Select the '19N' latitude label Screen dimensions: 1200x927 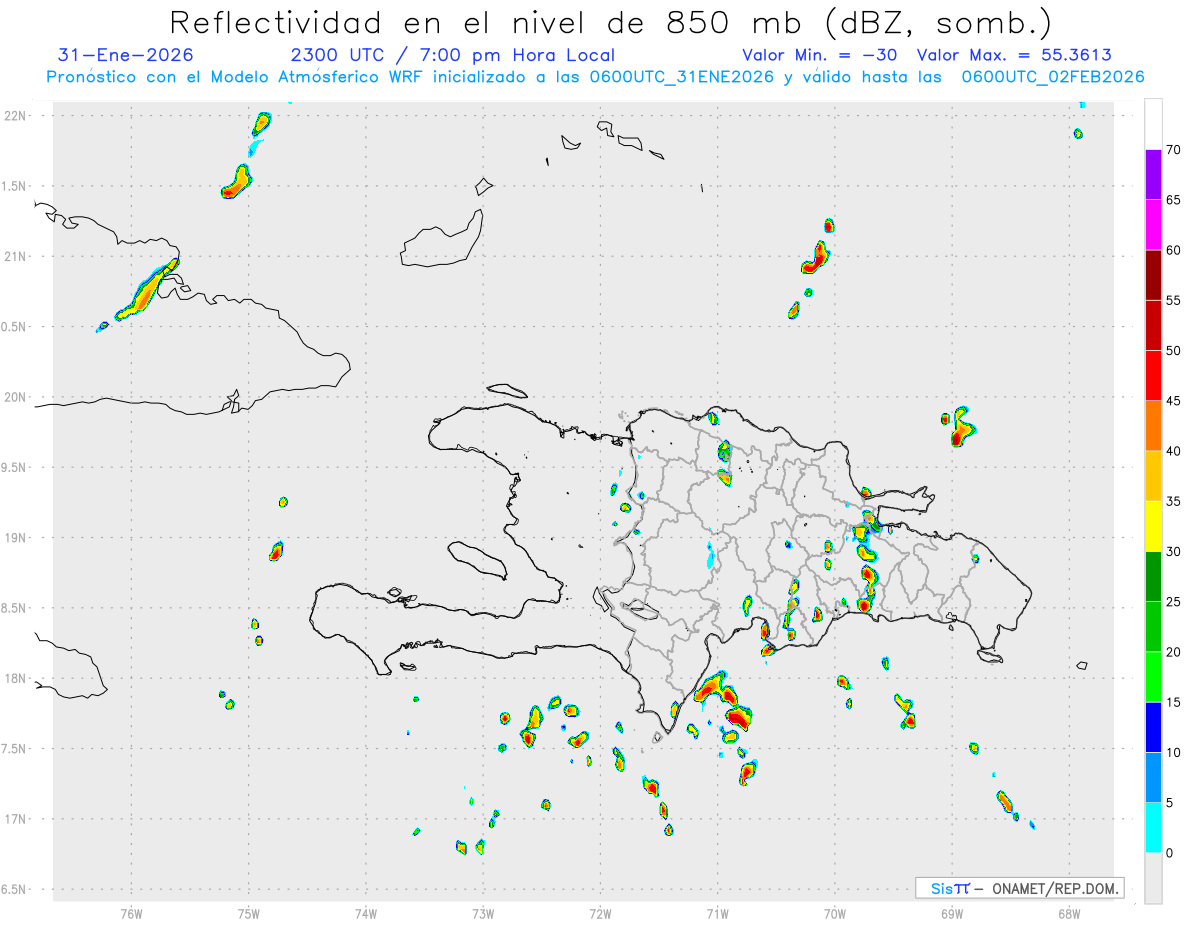pyautogui.click(x=16, y=538)
